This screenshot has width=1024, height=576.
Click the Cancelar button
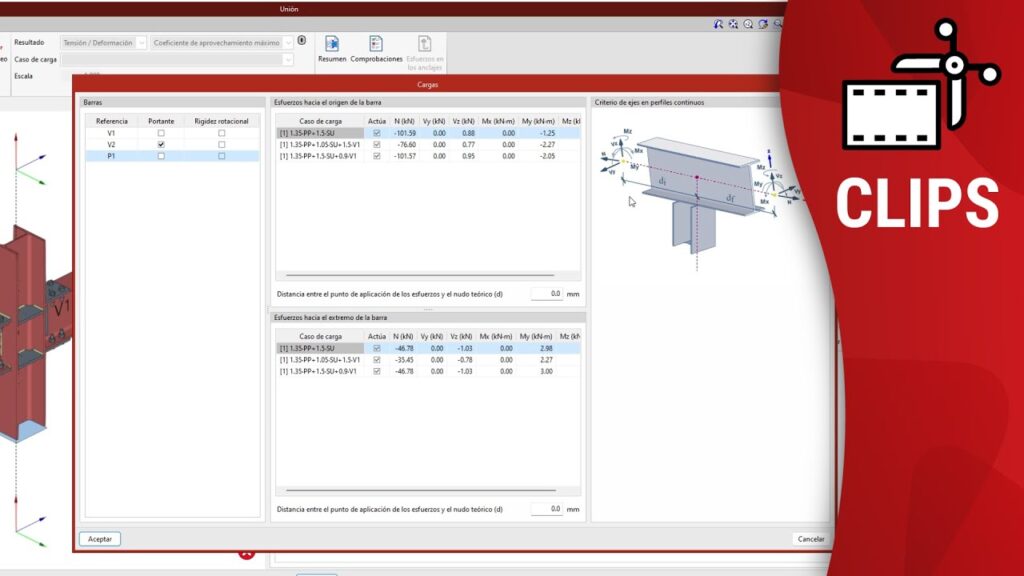click(x=810, y=539)
